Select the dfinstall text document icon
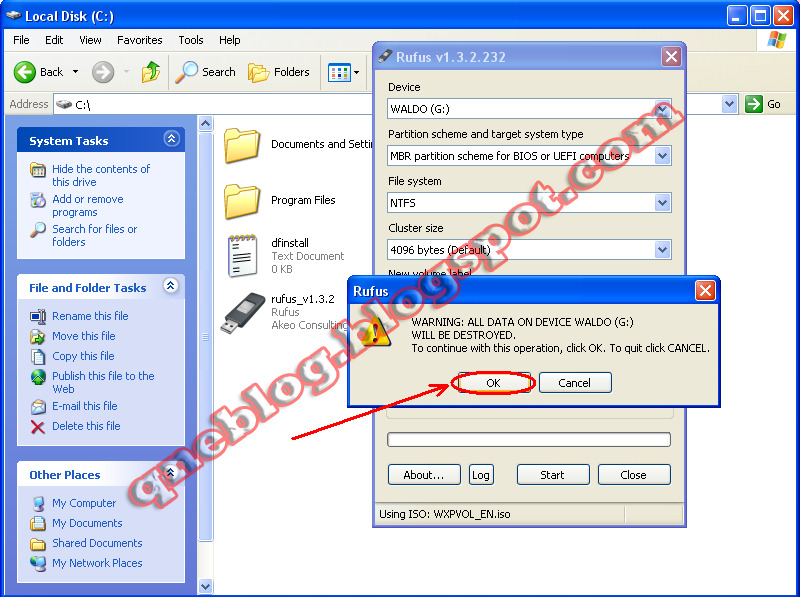Viewport: 800px width, 597px height. [242, 256]
